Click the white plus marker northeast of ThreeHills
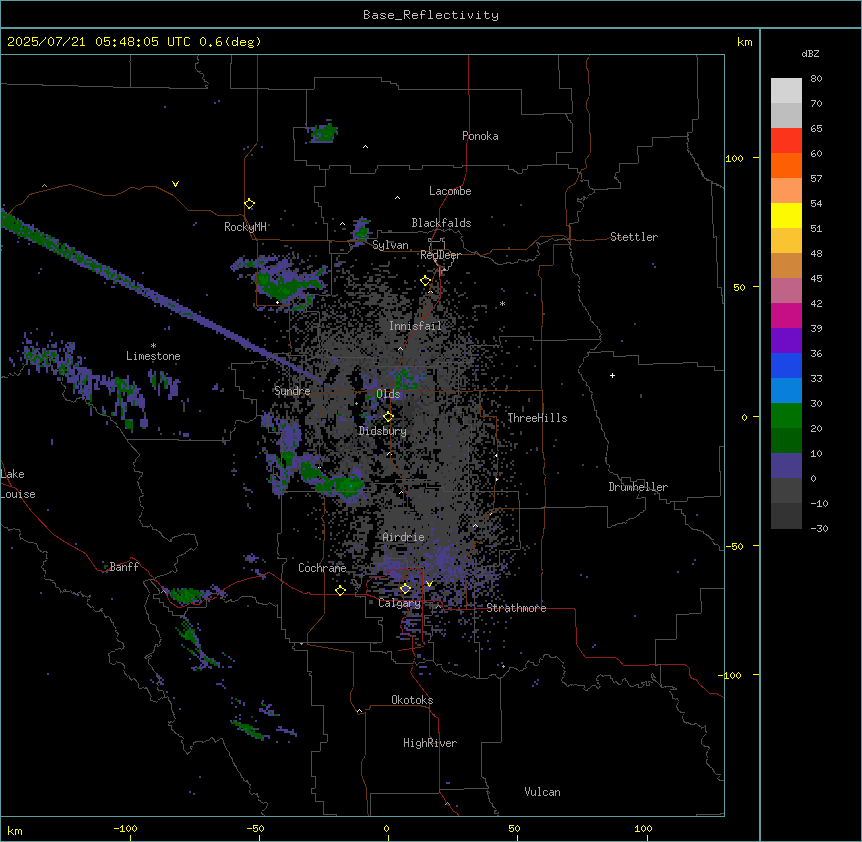862x842 pixels. point(612,375)
